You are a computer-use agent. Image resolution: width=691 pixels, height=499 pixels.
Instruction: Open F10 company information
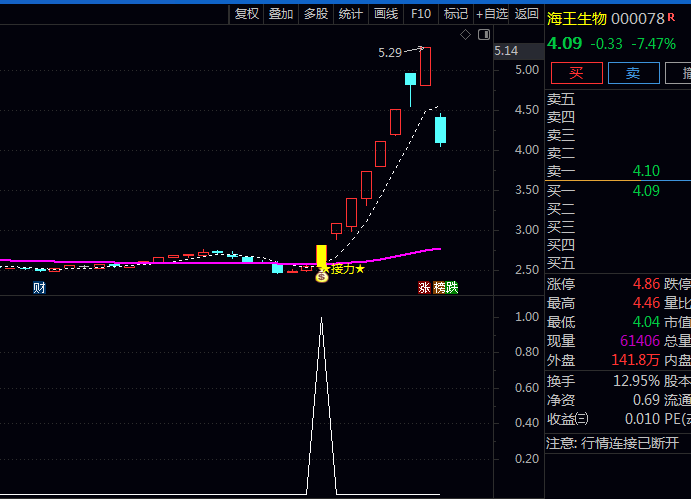[x=421, y=13]
